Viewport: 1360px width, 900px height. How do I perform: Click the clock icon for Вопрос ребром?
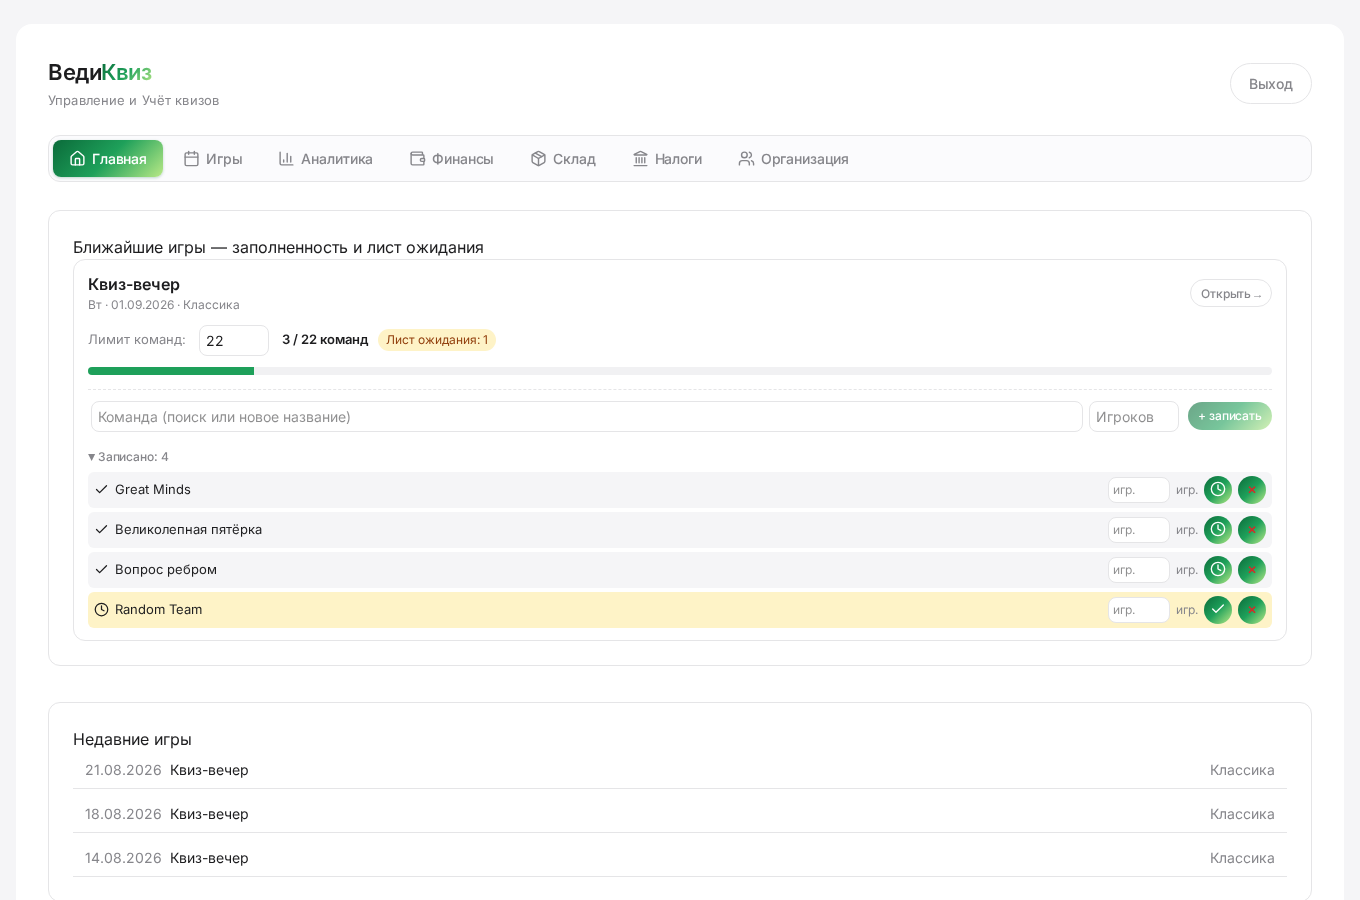click(x=1218, y=570)
